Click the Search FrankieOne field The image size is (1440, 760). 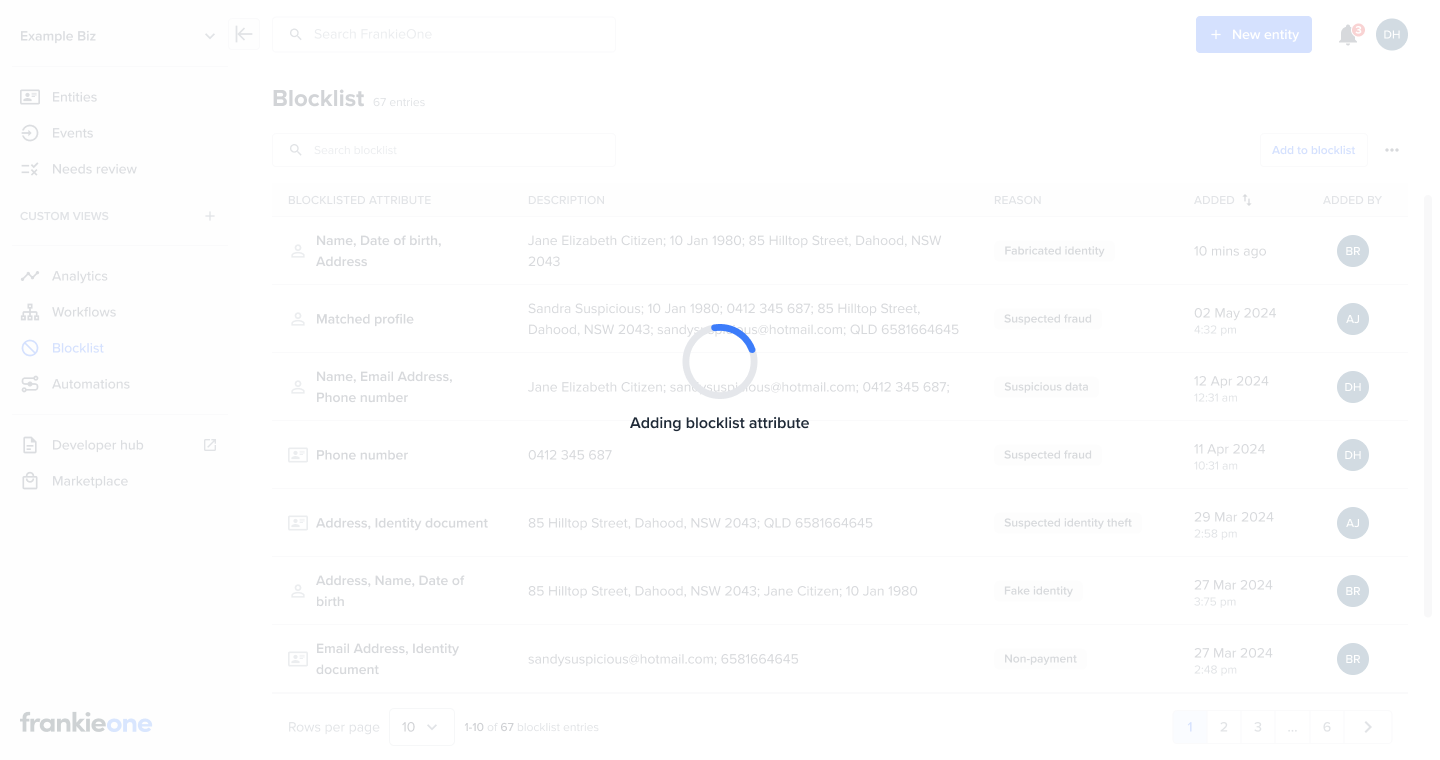pyautogui.click(x=444, y=34)
